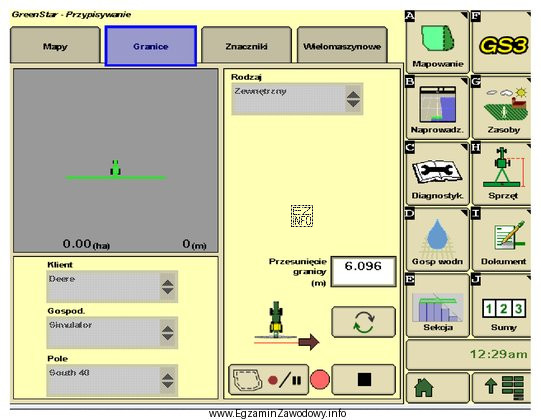Open Gospod. dropdown showing Simulator
541x420 pixels.
112,333
